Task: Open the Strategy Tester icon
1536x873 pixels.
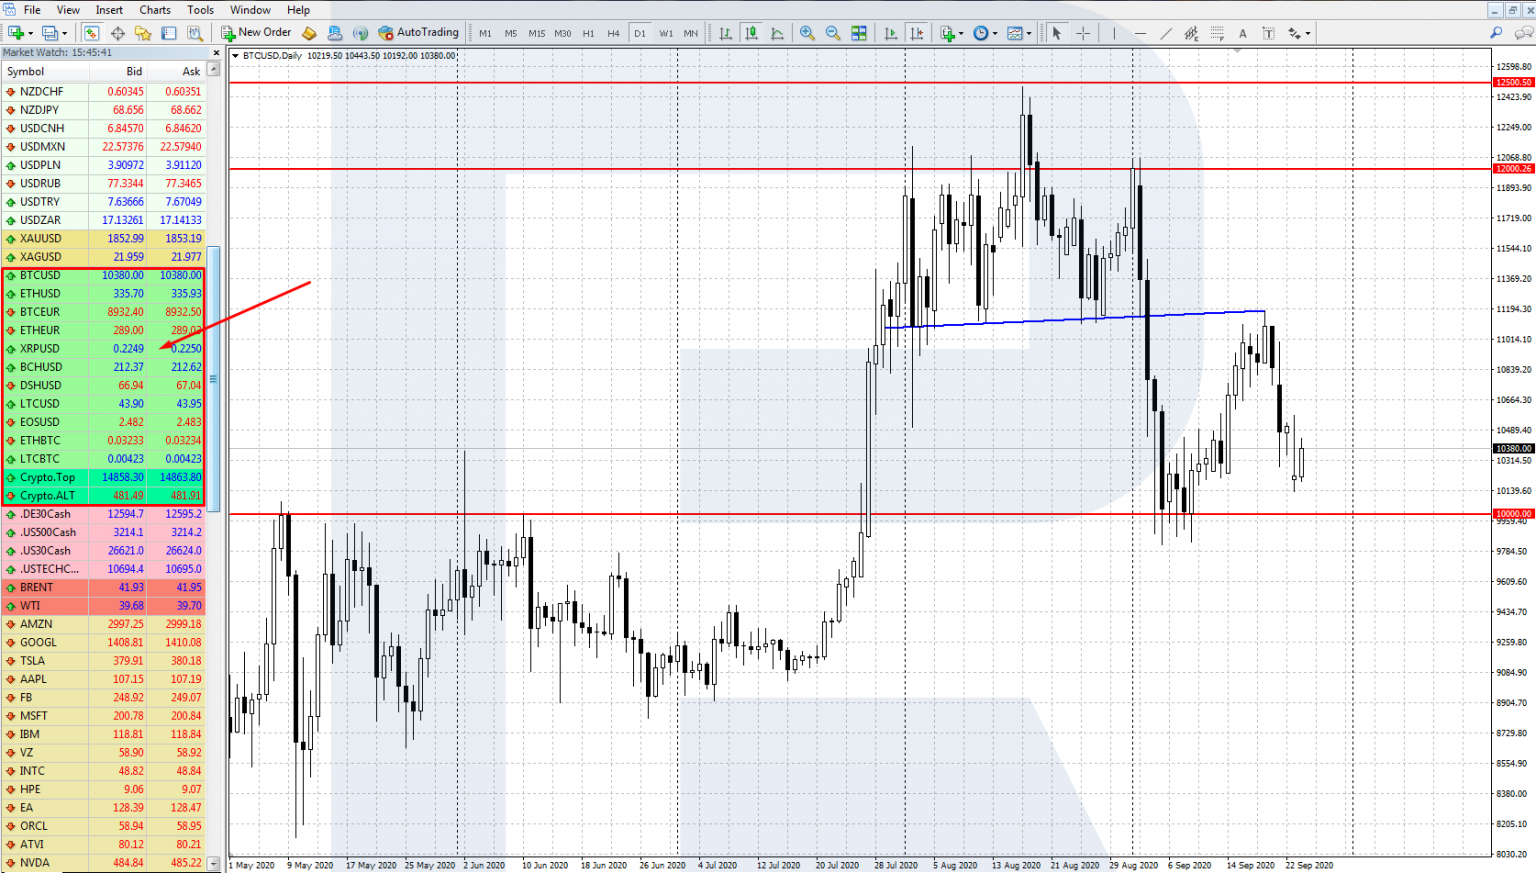Action: [195, 33]
